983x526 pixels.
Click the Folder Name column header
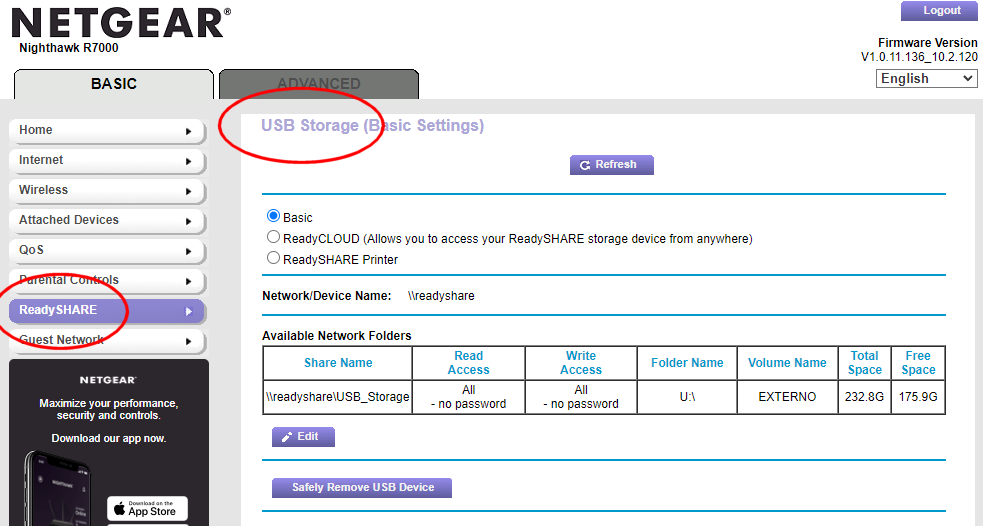(x=687, y=363)
